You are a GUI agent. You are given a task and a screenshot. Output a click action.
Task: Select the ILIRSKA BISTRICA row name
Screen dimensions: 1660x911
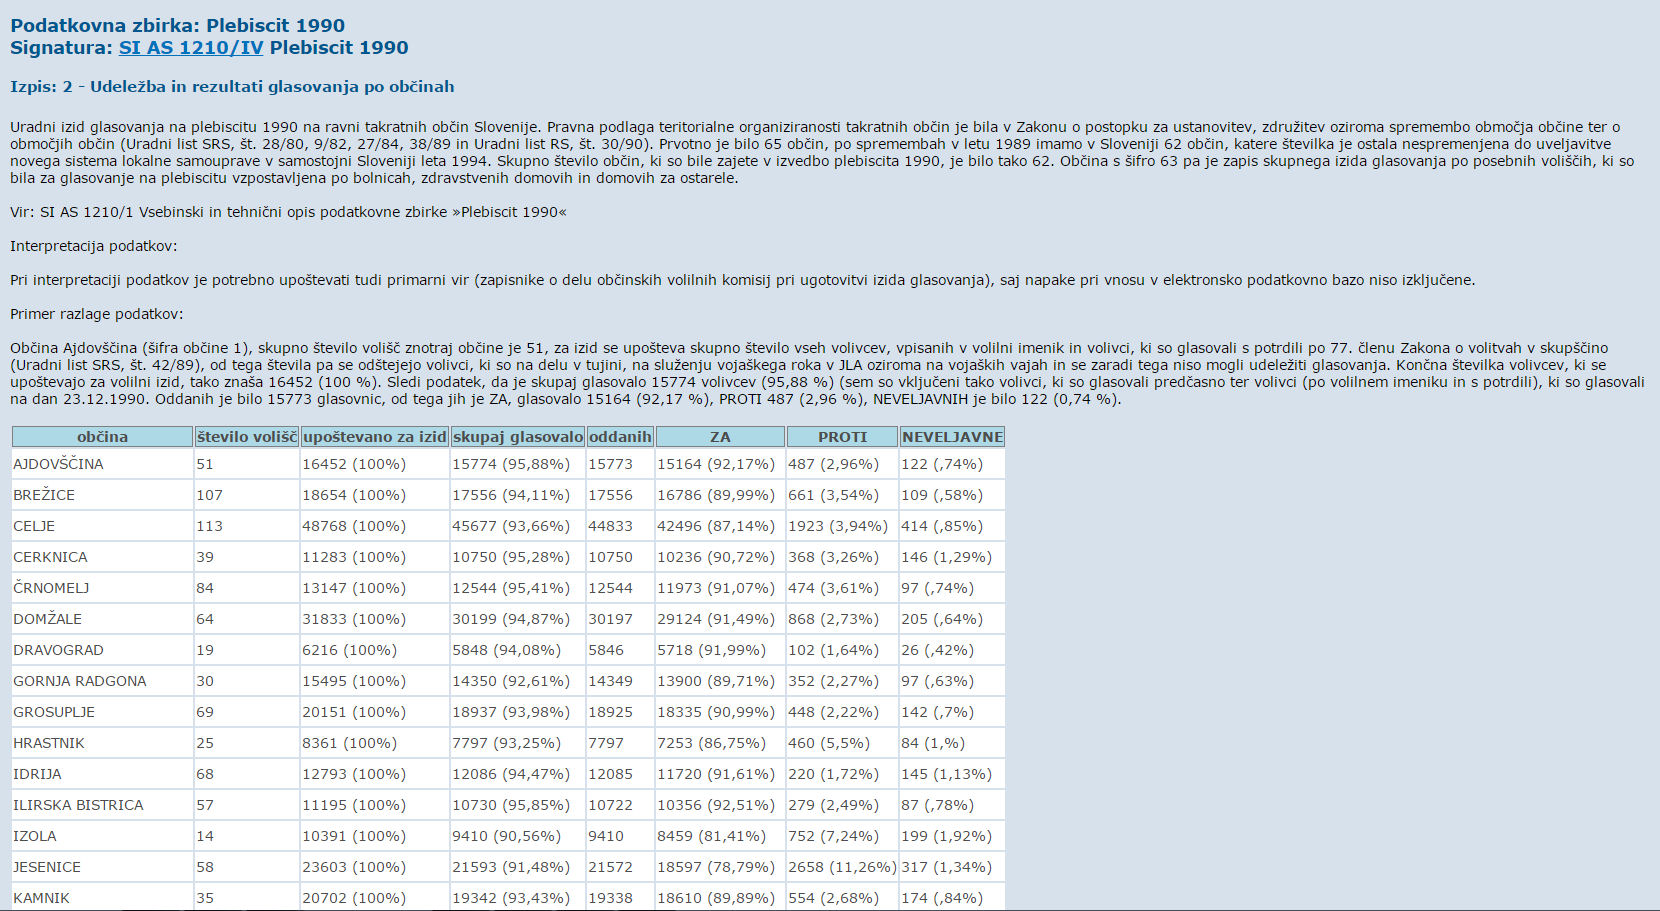tap(78, 805)
